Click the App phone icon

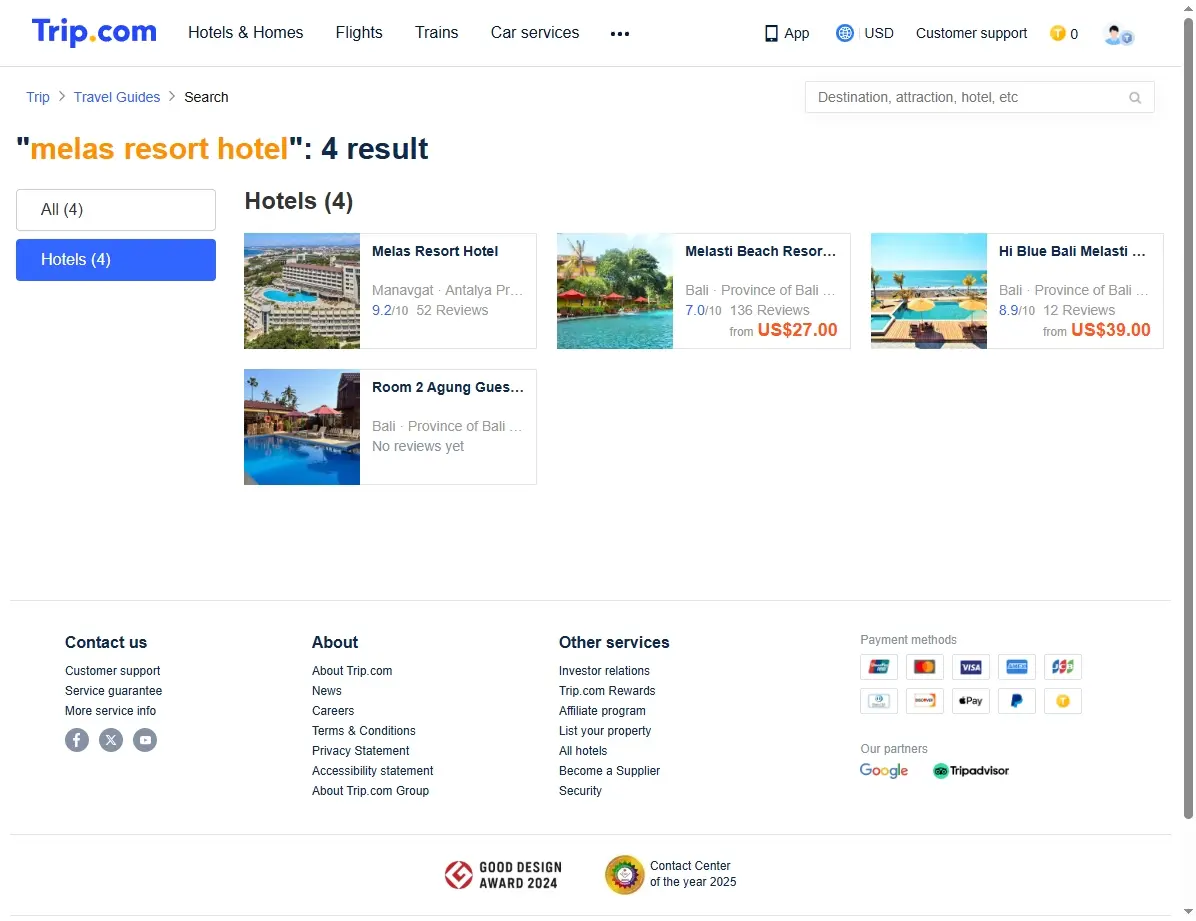[x=771, y=34]
